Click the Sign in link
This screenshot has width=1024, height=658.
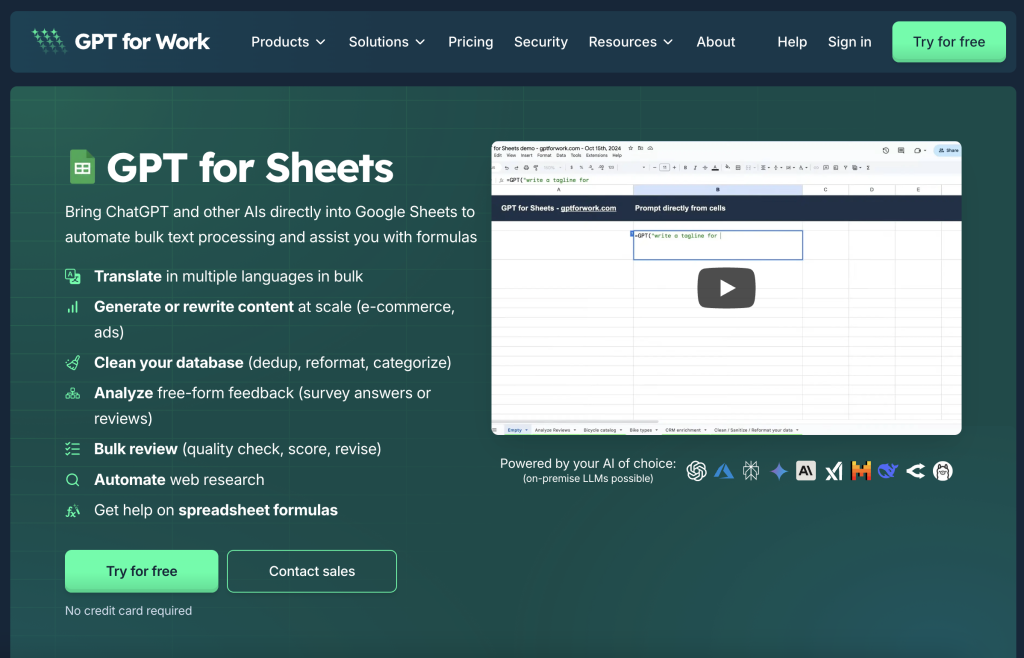pyautogui.click(x=850, y=42)
